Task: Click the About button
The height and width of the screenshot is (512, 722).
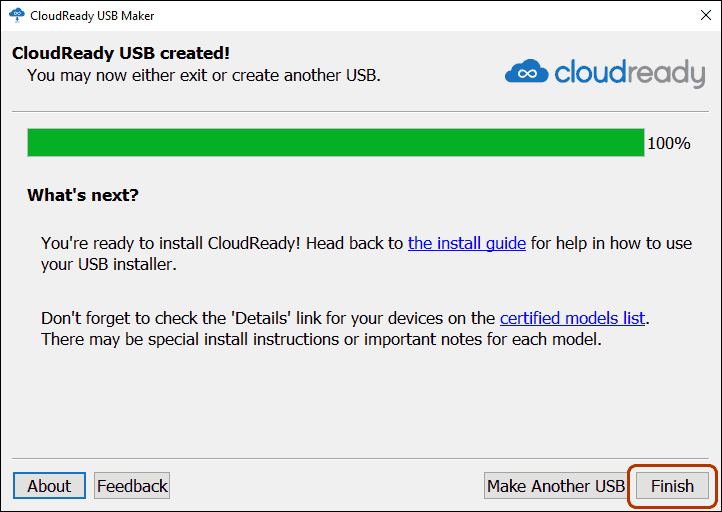Action: (x=49, y=486)
